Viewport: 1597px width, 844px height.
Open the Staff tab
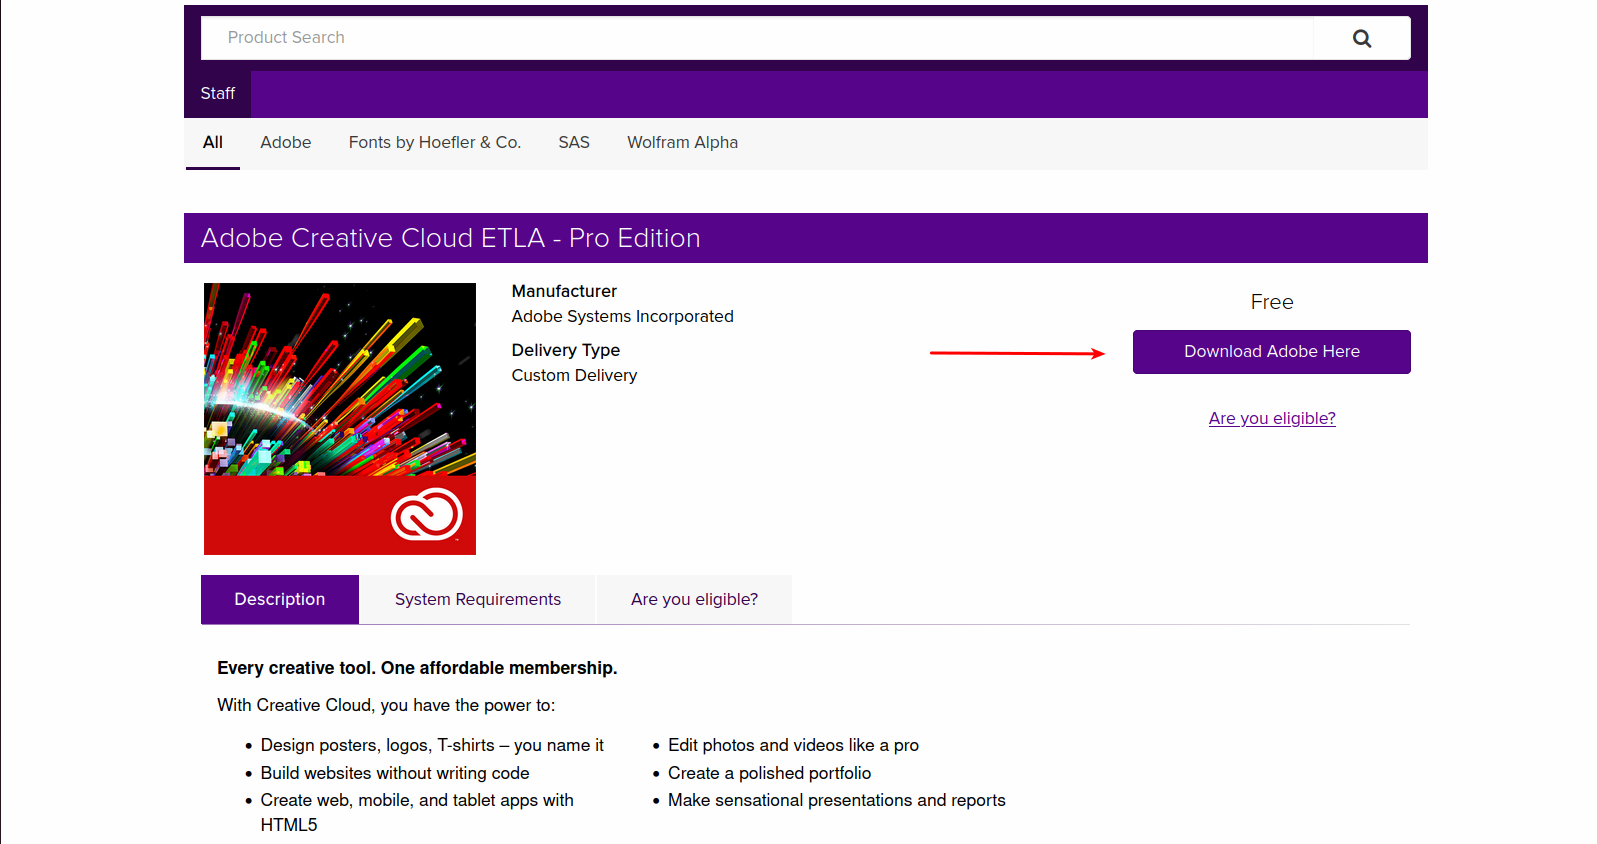pos(217,94)
